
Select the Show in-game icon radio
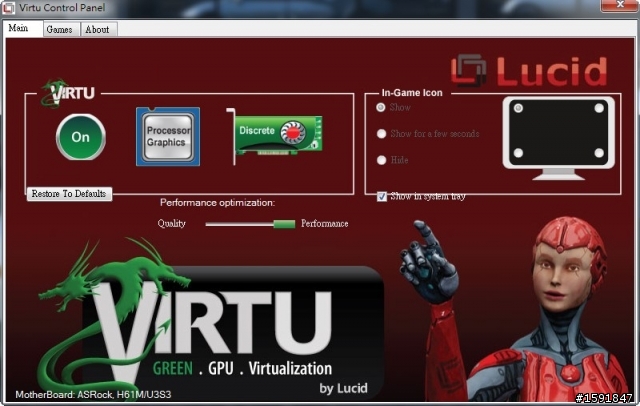tap(381, 107)
